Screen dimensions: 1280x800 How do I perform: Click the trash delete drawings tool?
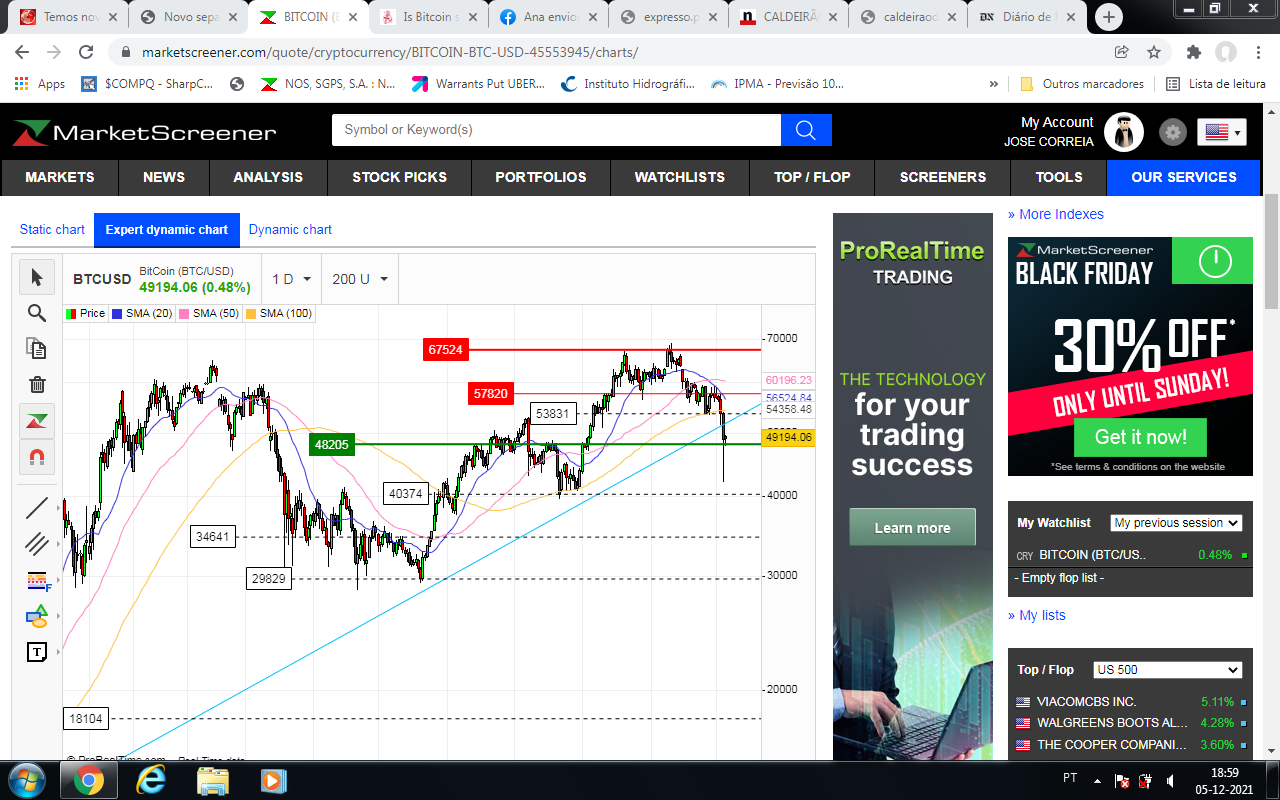point(37,384)
